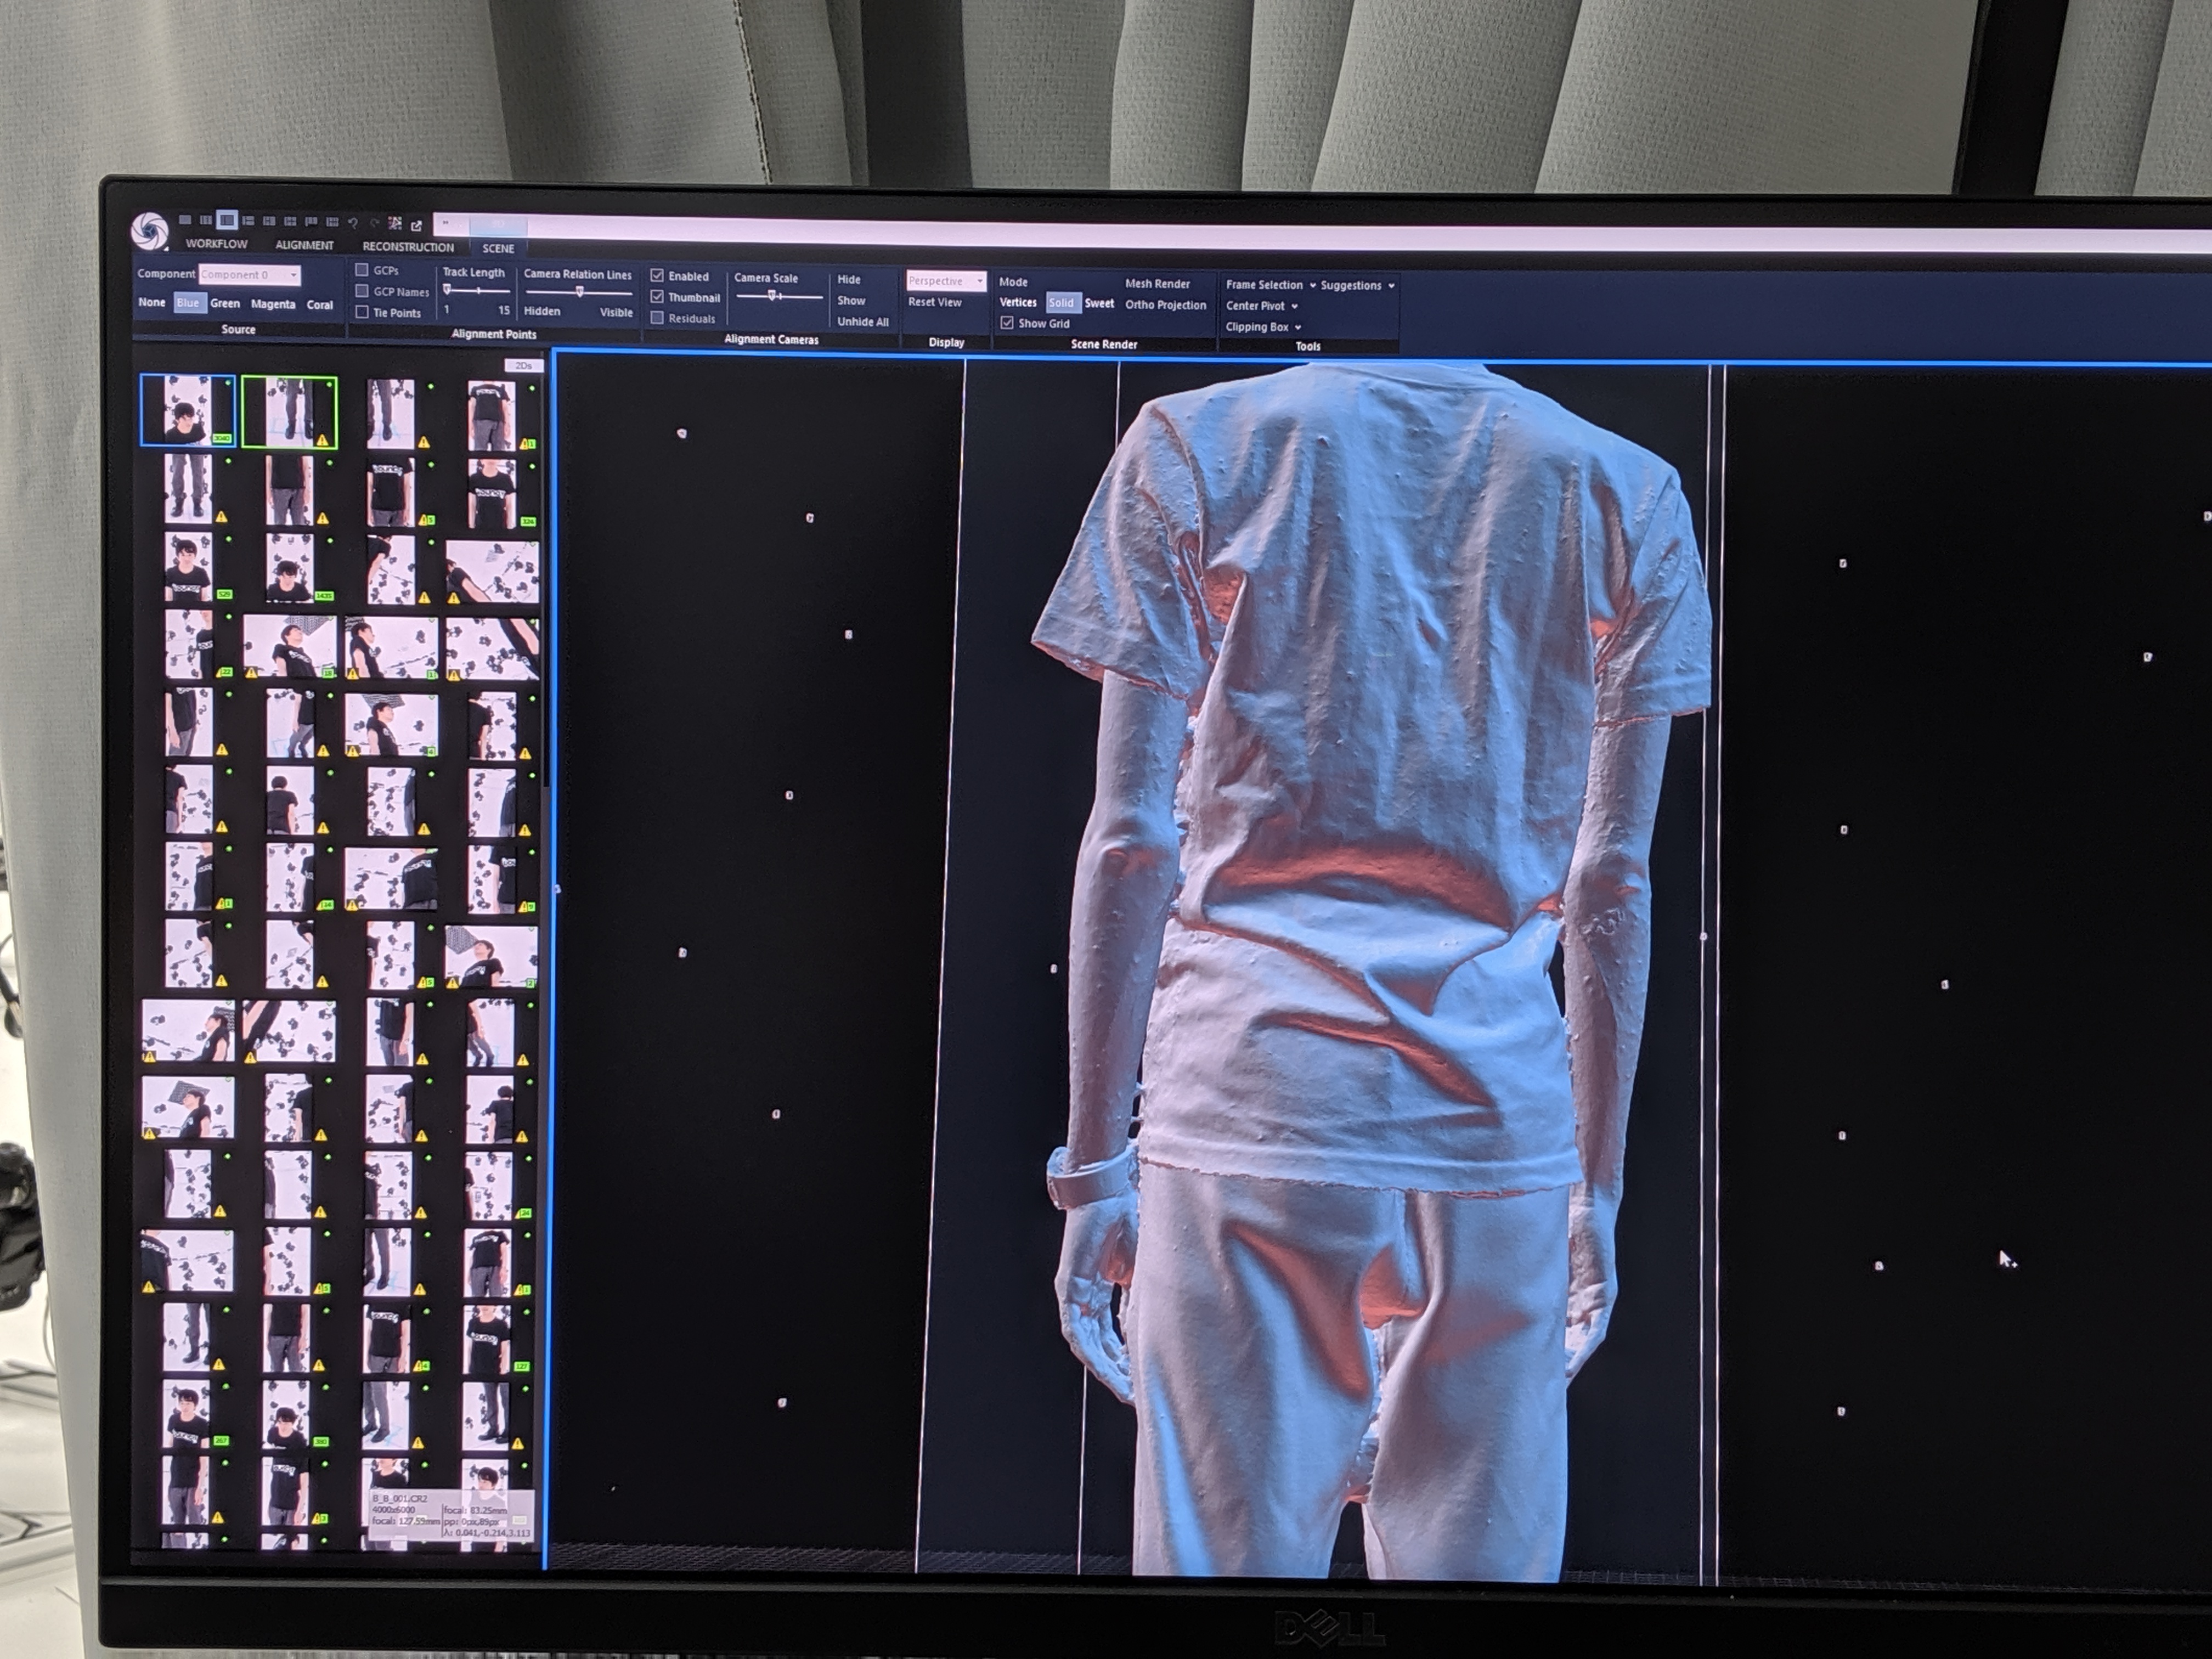The width and height of the screenshot is (2212, 1659).
Task: Switch to the RECONSTRUCTION tab
Action: (x=408, y=247)
